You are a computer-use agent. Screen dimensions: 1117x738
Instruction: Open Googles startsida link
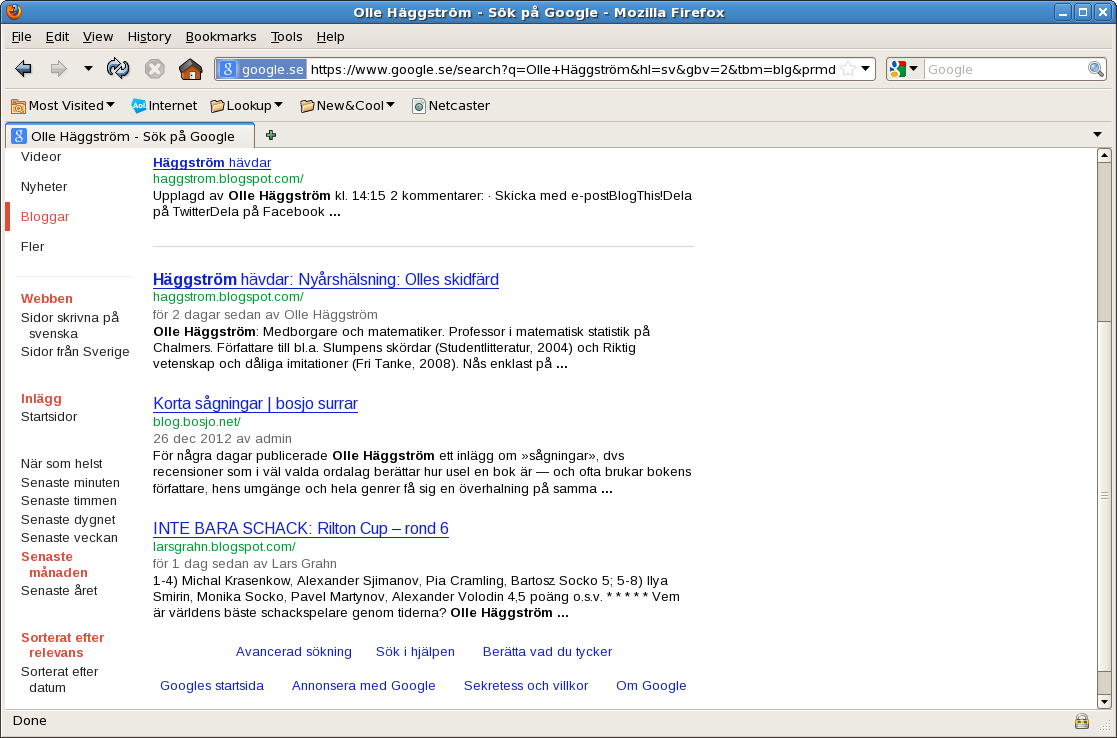(212, 686)
